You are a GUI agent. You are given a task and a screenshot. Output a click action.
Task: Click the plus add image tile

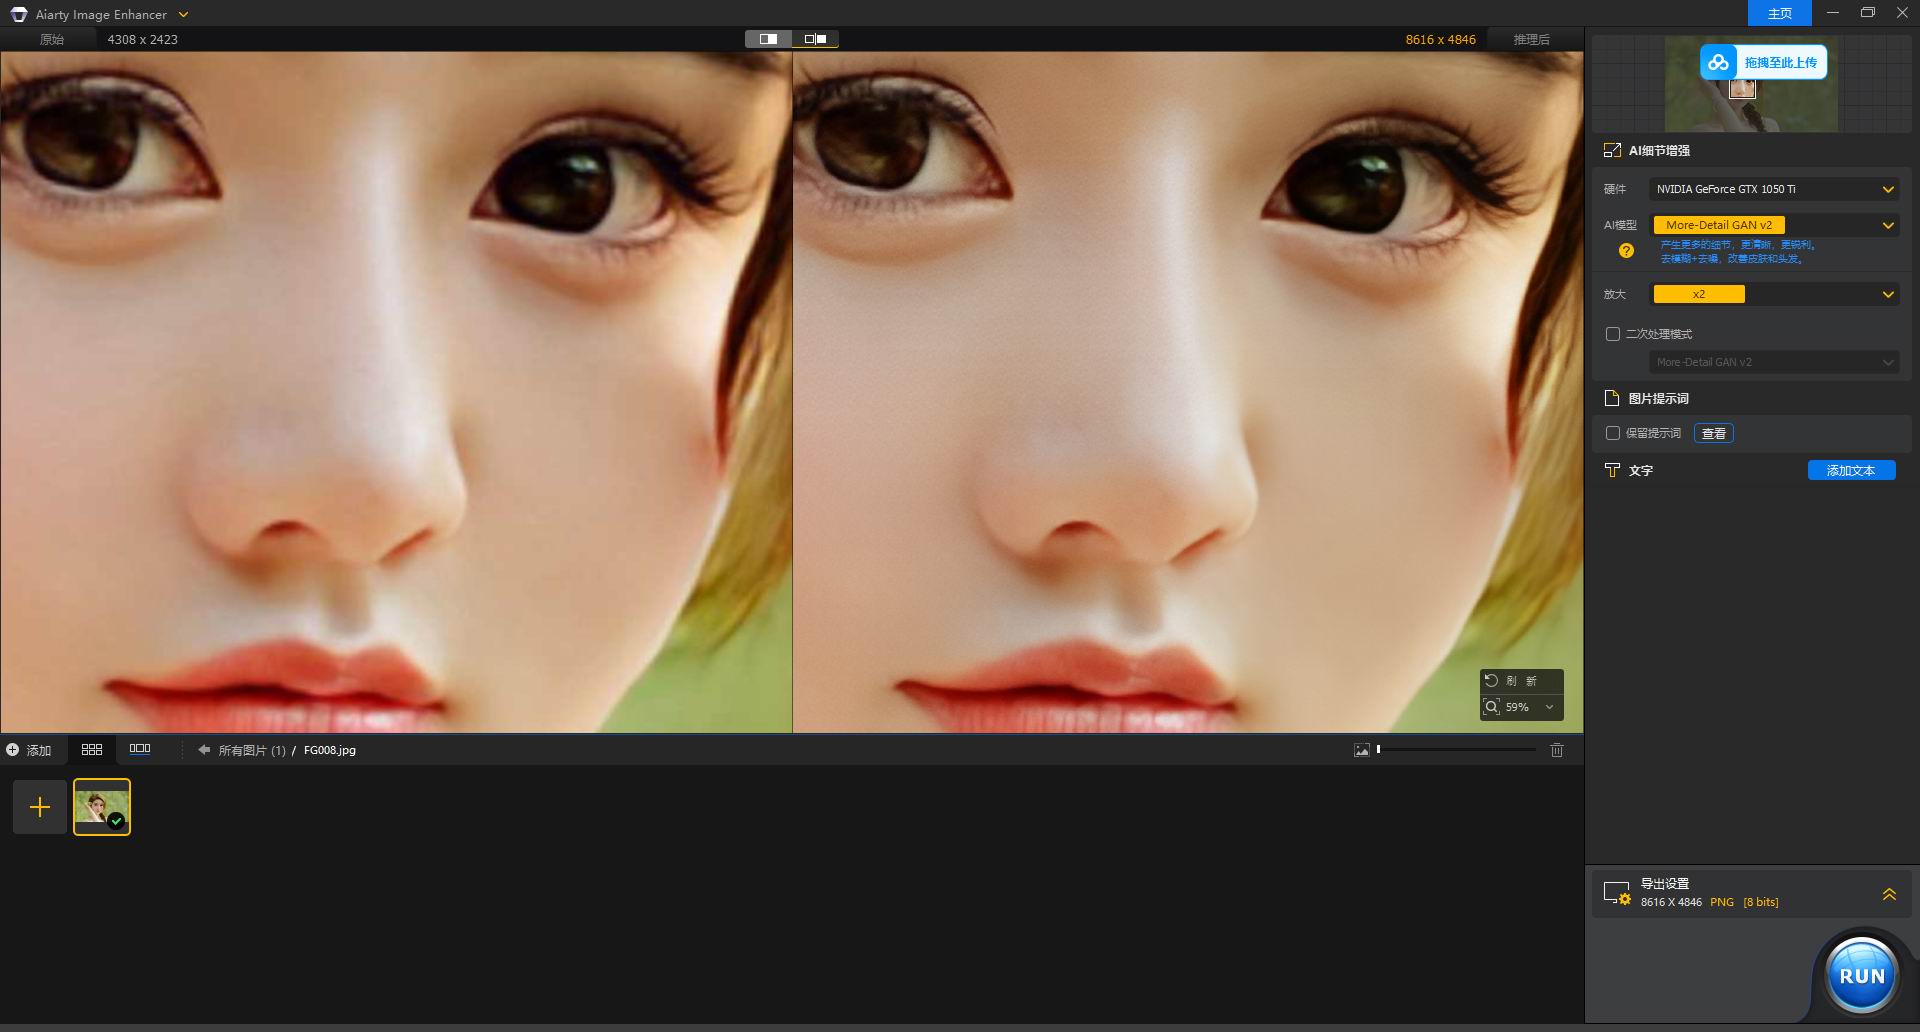(40, 807)
